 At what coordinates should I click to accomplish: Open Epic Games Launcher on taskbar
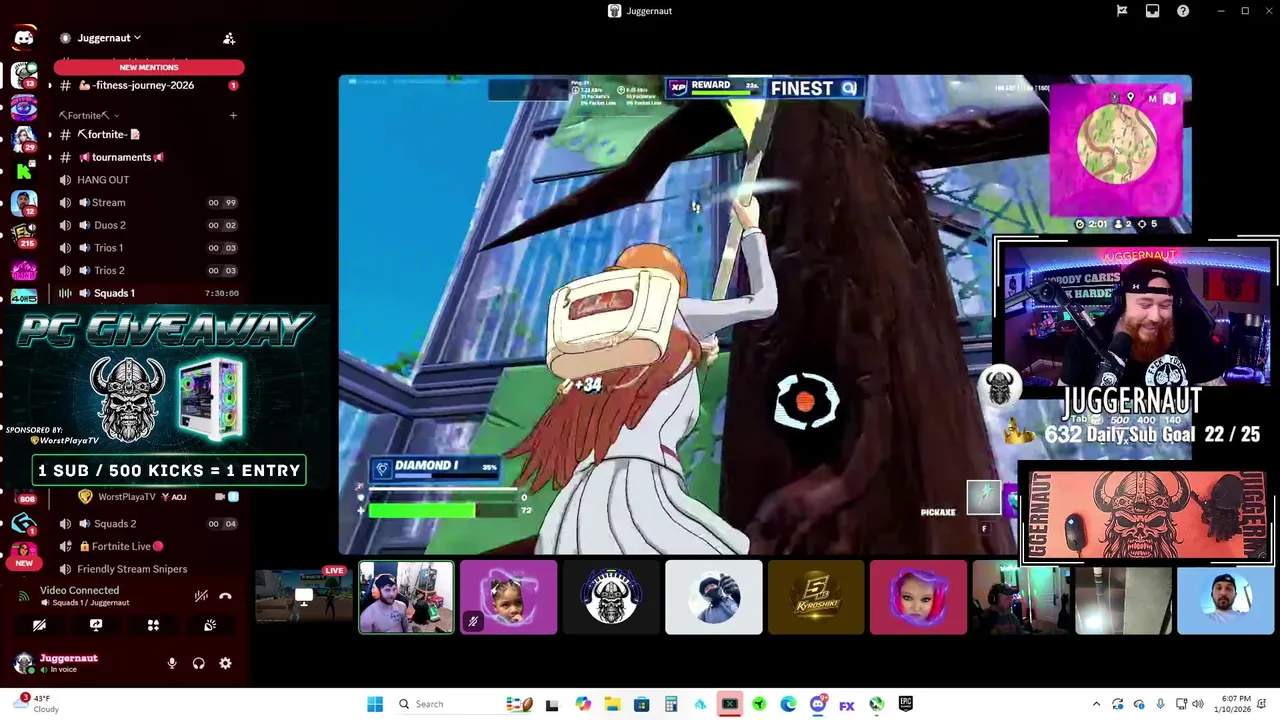point(905,704)
